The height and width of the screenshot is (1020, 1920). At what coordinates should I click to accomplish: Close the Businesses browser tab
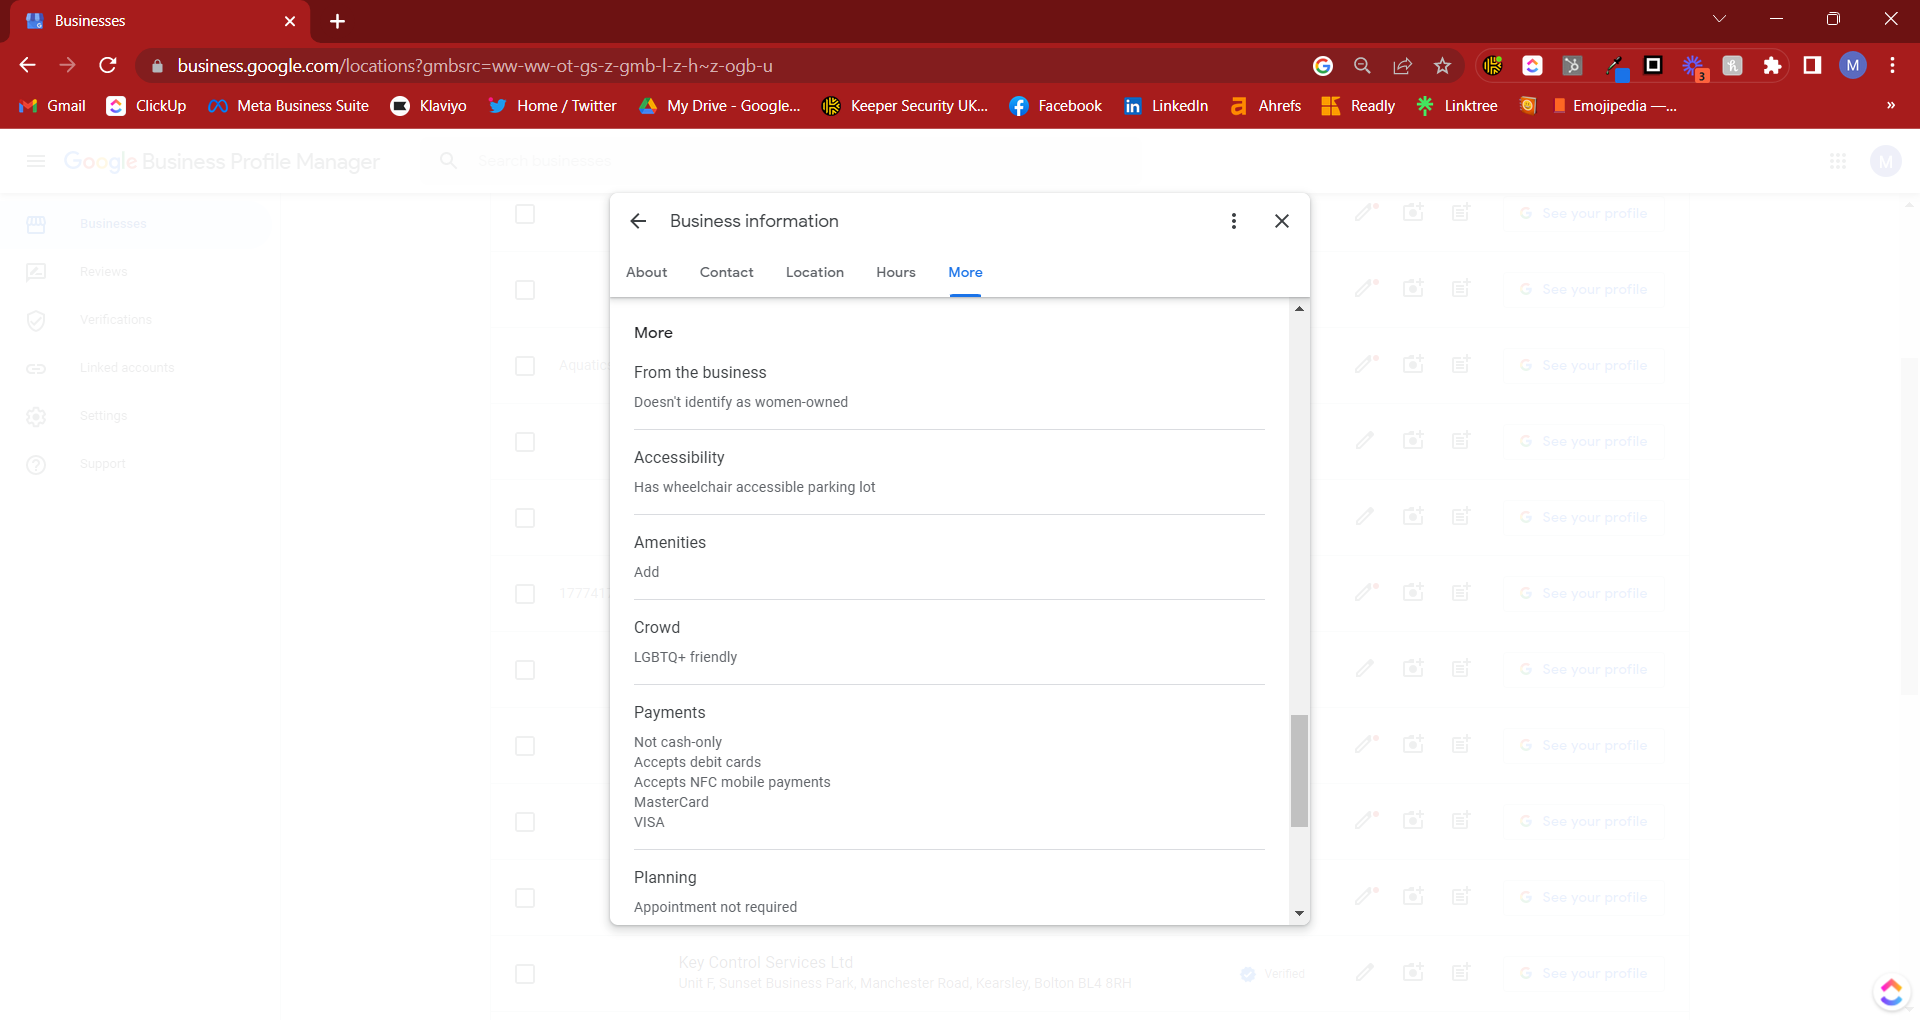[x=290, y=21]
